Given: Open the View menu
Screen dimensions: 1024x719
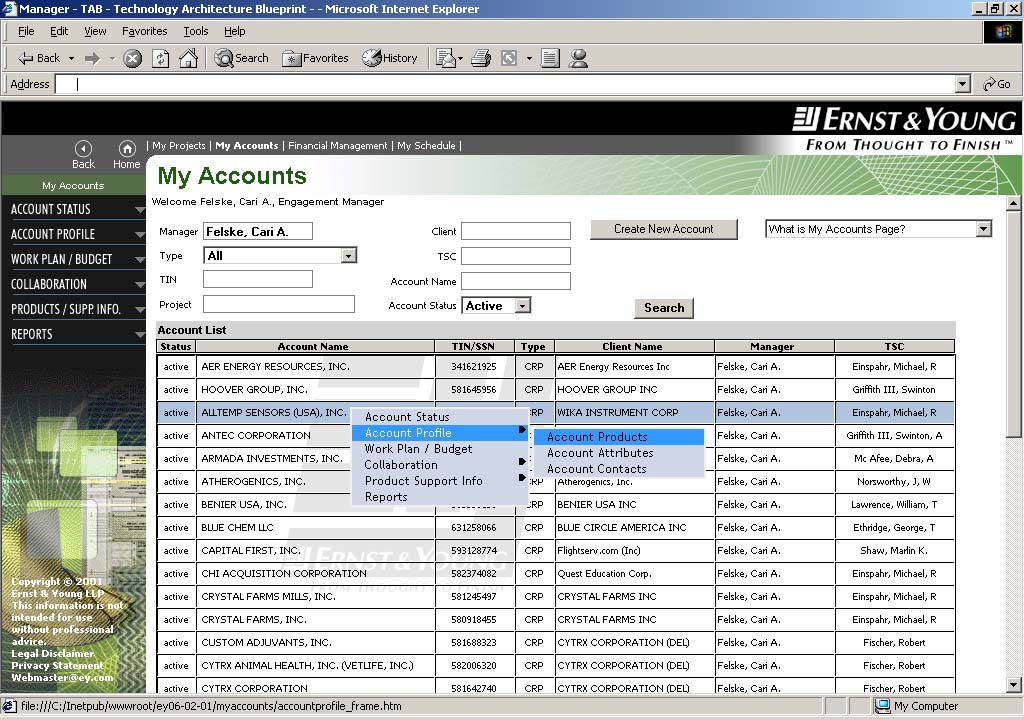Looking at the screenshot, I should point(95,31).
